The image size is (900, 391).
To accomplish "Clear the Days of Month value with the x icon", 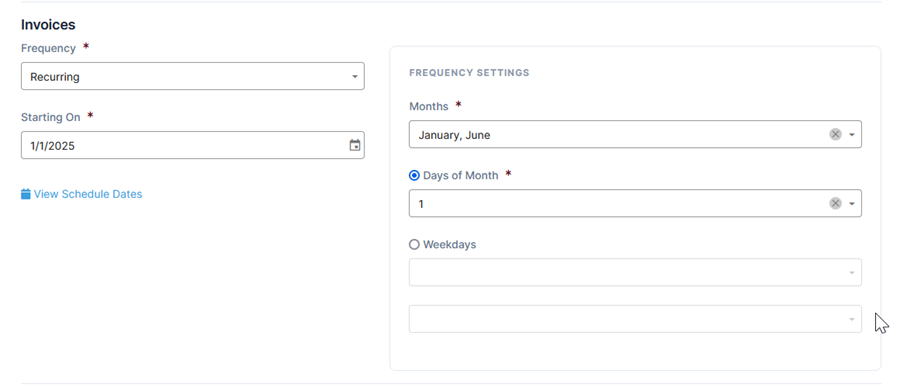I will [835, 203].
